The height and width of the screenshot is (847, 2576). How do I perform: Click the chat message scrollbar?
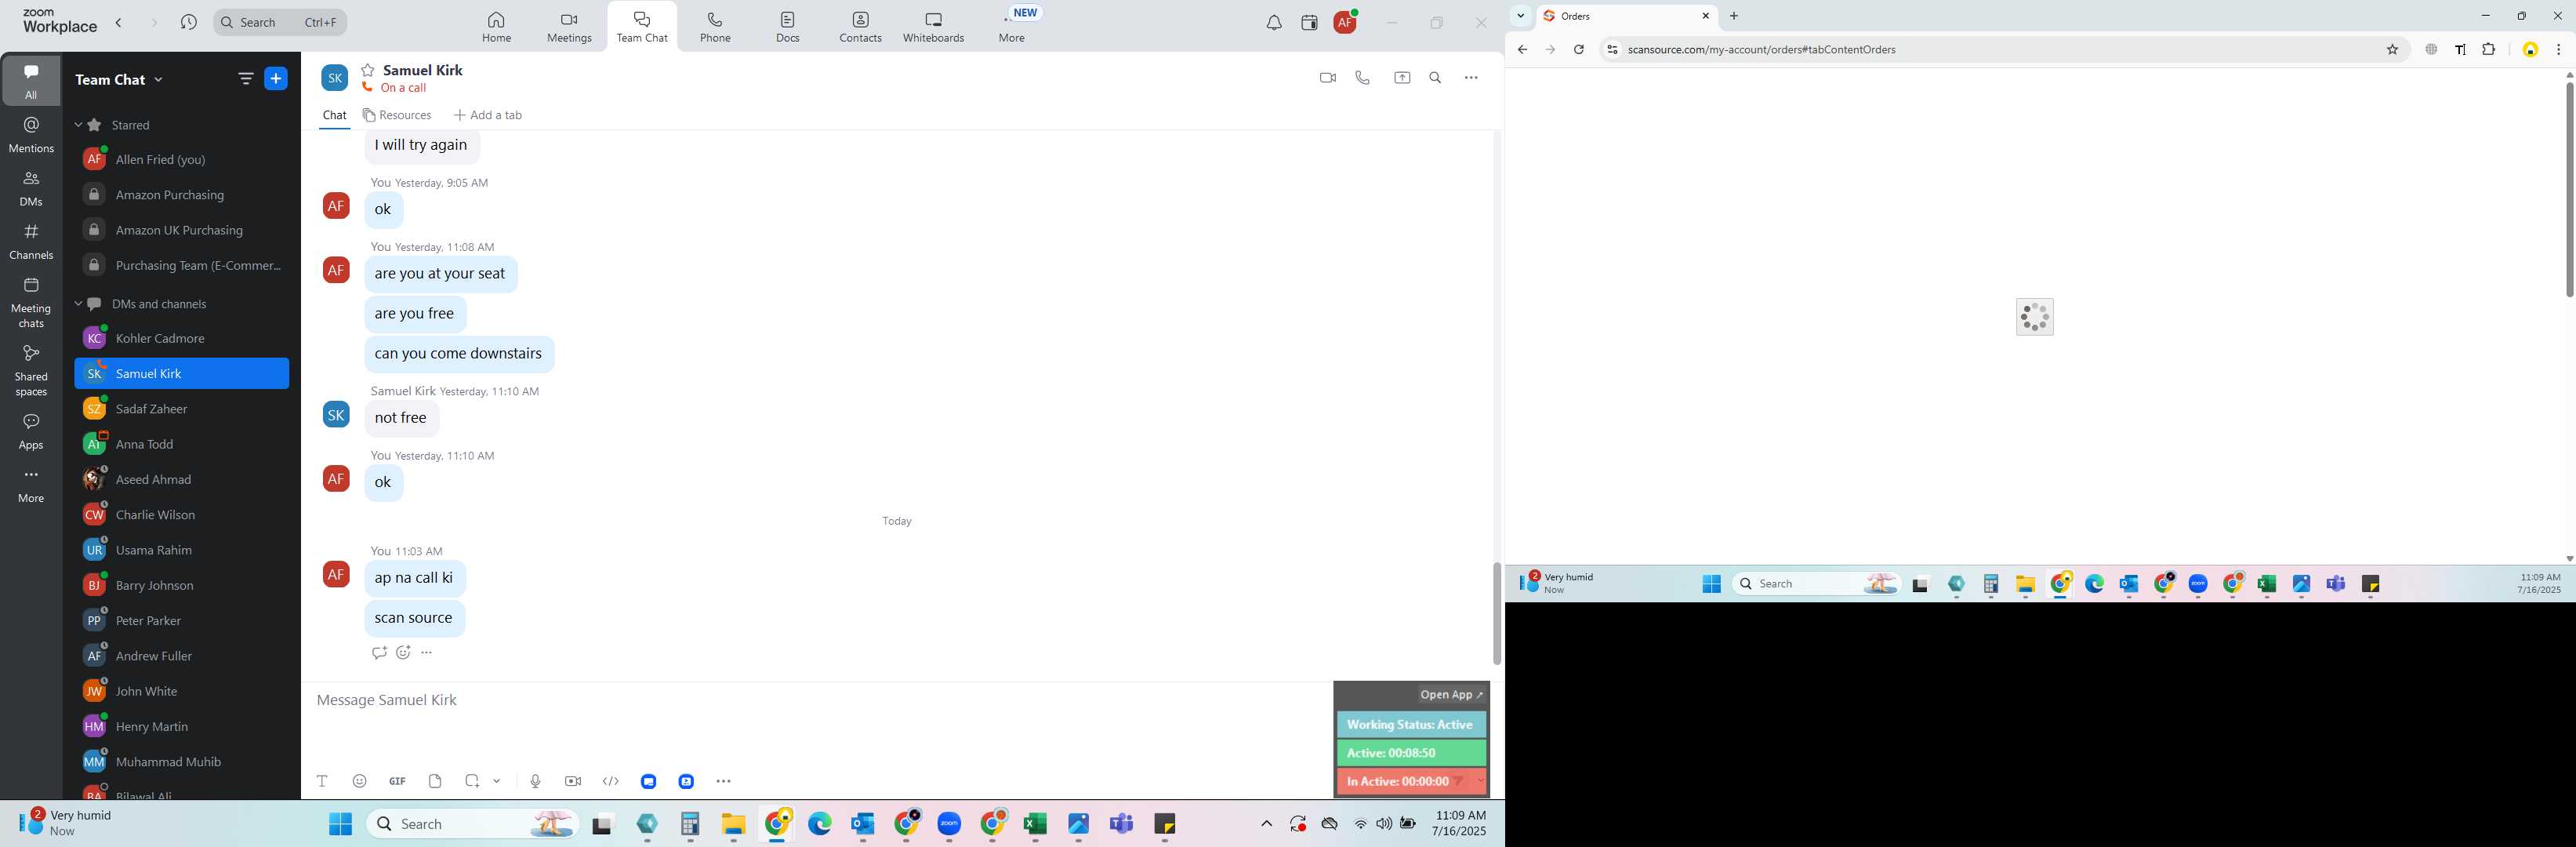coord(1496,613)
